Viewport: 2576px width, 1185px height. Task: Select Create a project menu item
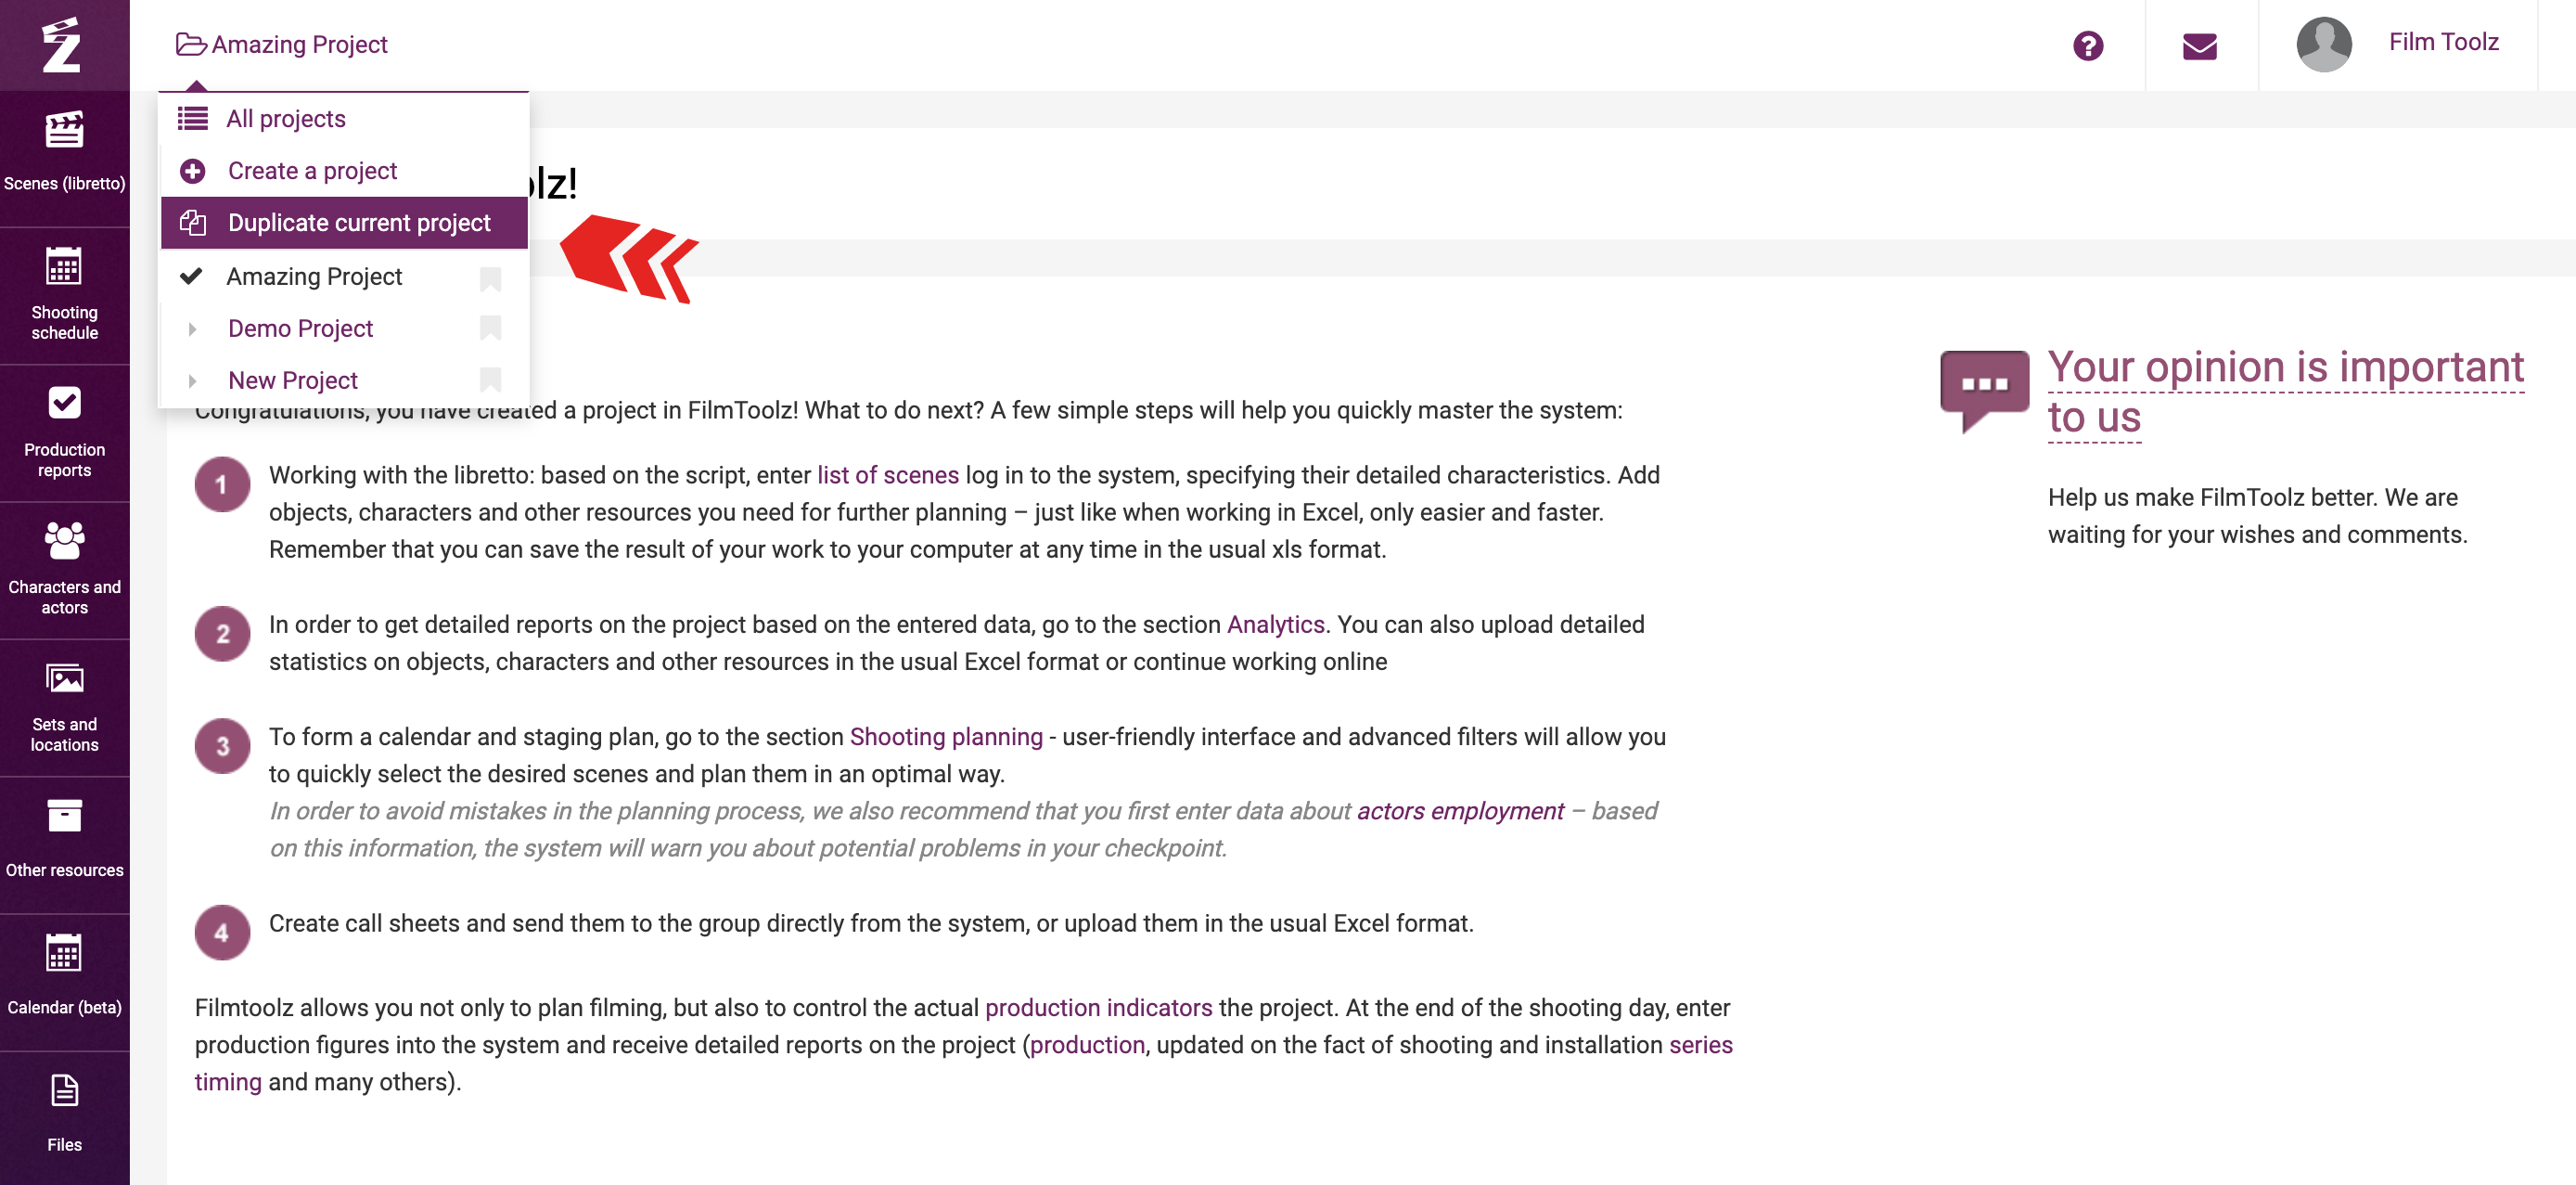point(344,171)
